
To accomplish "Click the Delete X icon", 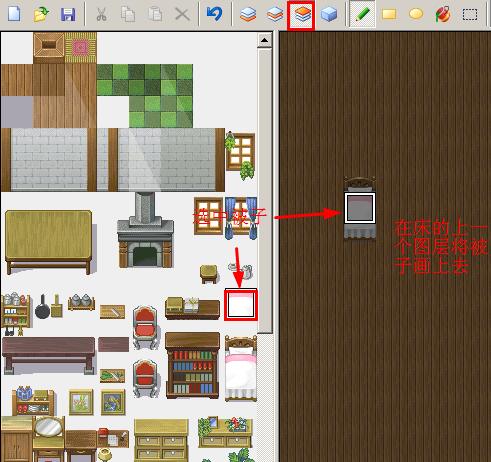I will [x=182, y=14].
